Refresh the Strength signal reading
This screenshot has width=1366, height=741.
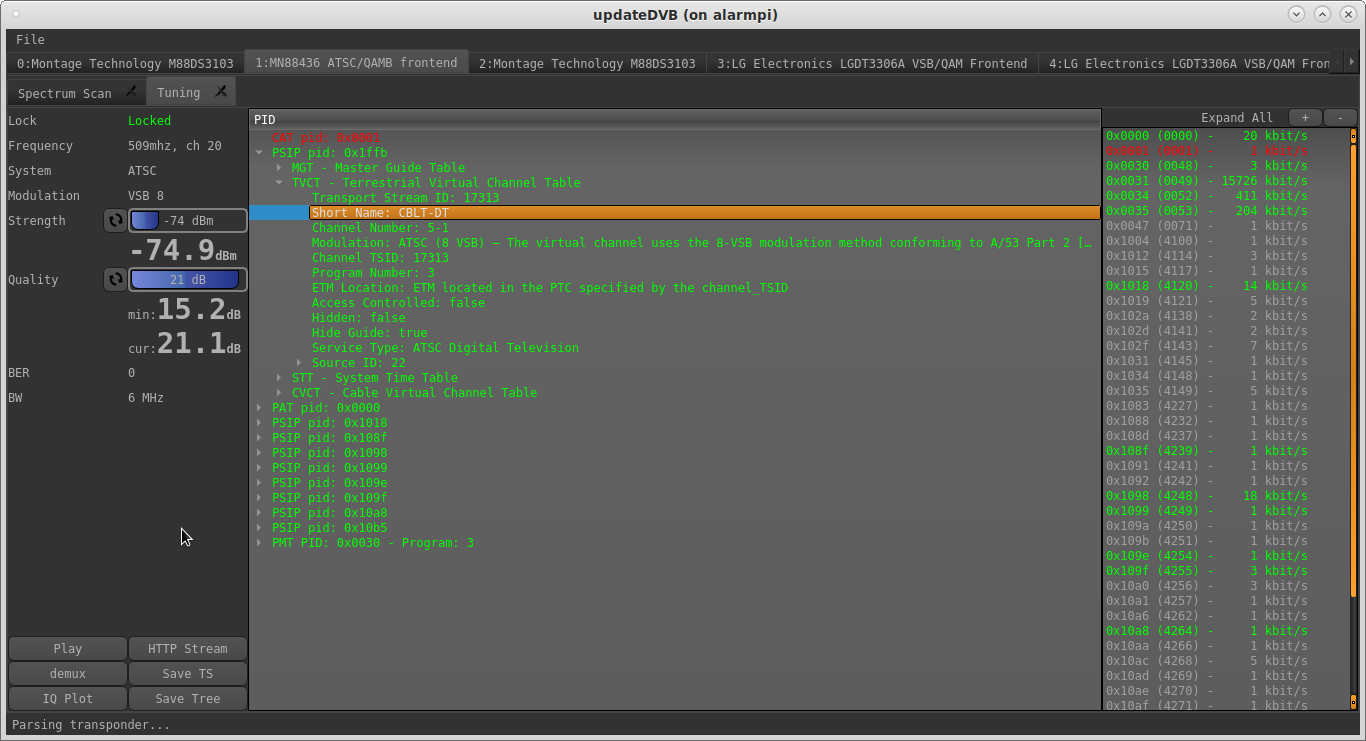(x=115, y=221)
